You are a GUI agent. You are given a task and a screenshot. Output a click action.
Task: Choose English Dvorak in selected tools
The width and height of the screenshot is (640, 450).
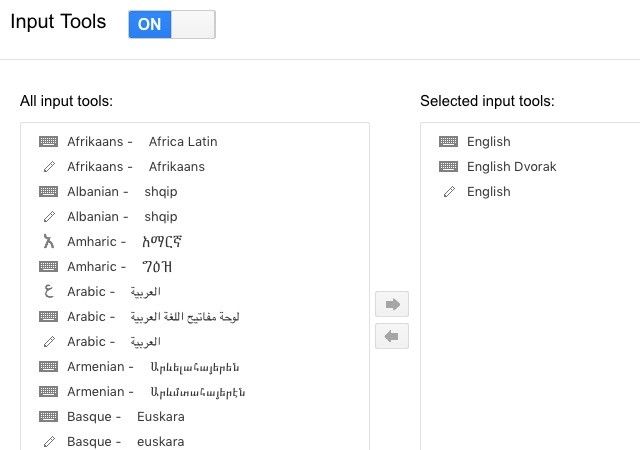510,167
